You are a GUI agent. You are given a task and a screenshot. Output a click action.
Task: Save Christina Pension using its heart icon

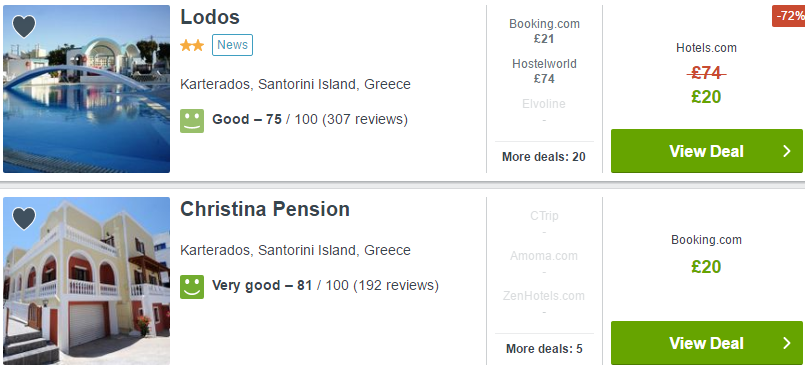point(24,219)
